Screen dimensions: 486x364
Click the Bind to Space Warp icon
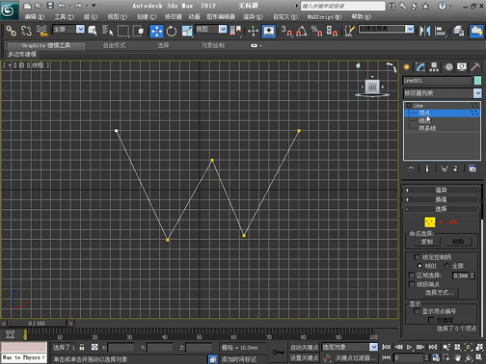point(42,31)
